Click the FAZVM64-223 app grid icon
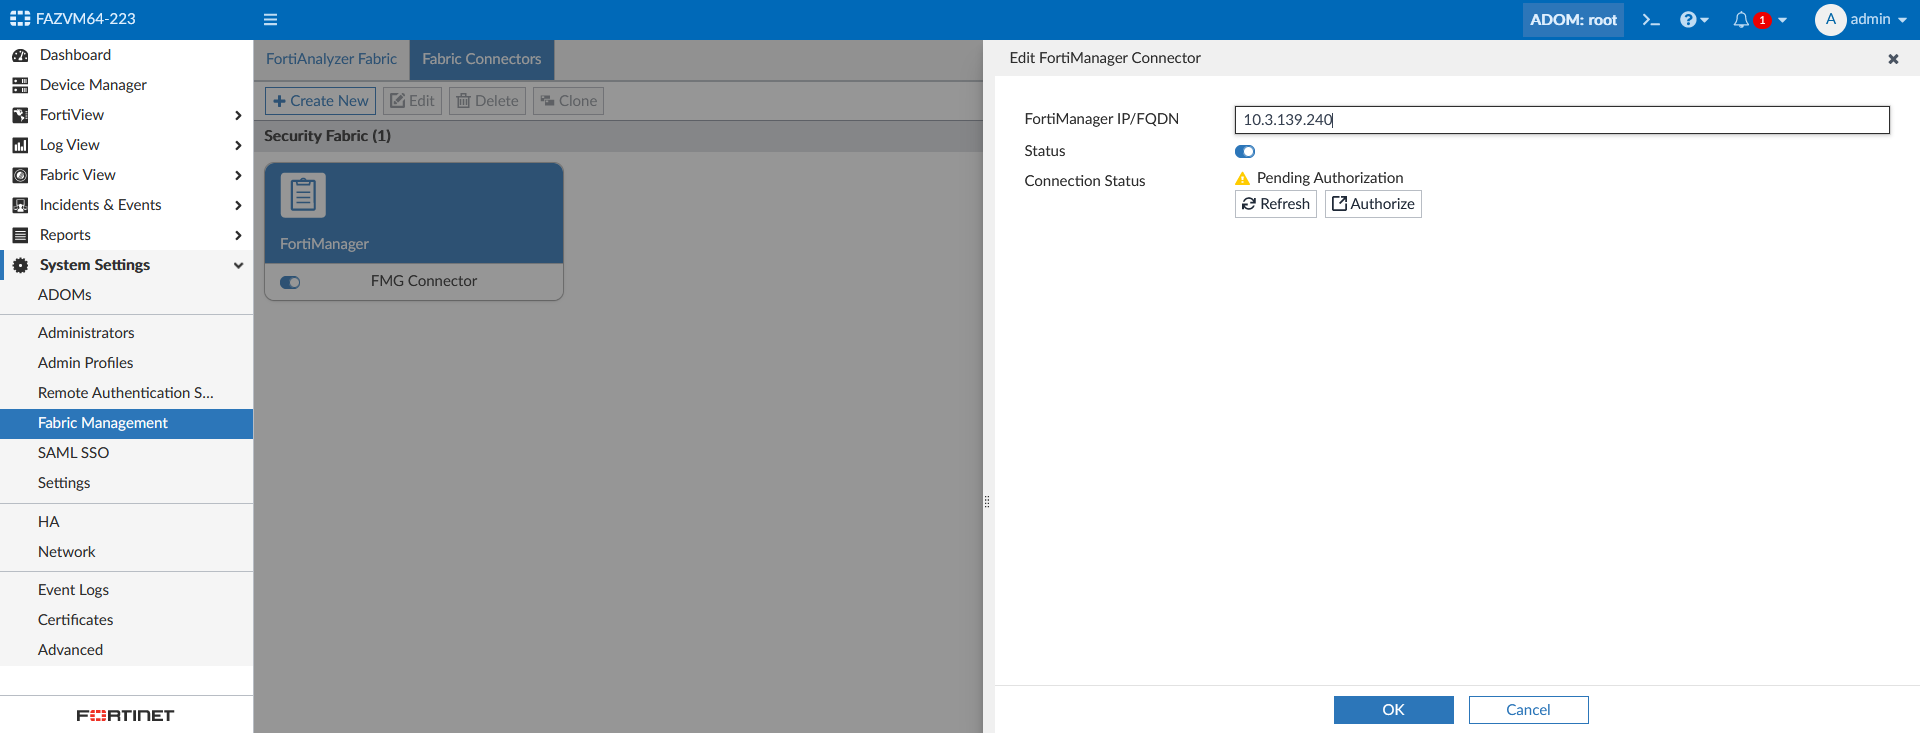1920x733 pixels. (20, 19)
